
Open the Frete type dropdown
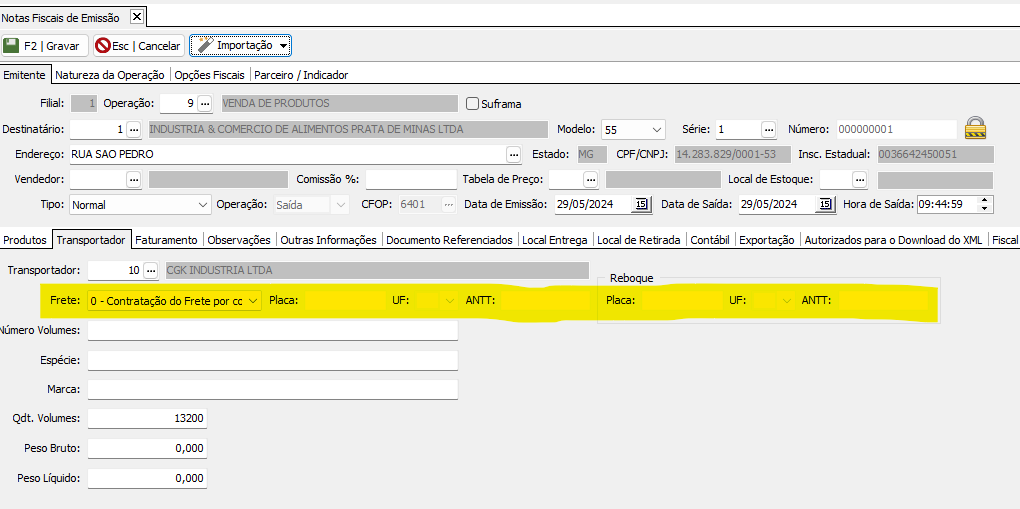(253, 300)
